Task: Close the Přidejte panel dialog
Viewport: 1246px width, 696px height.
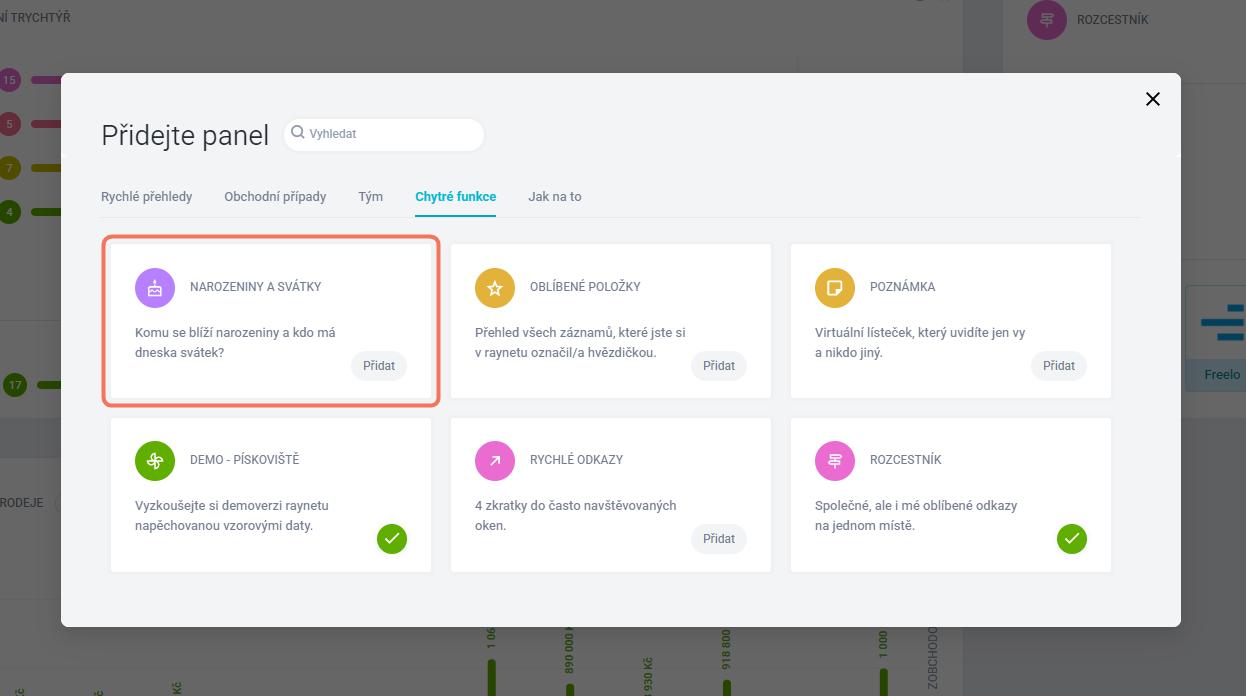Action: (x=1153, y=99)
